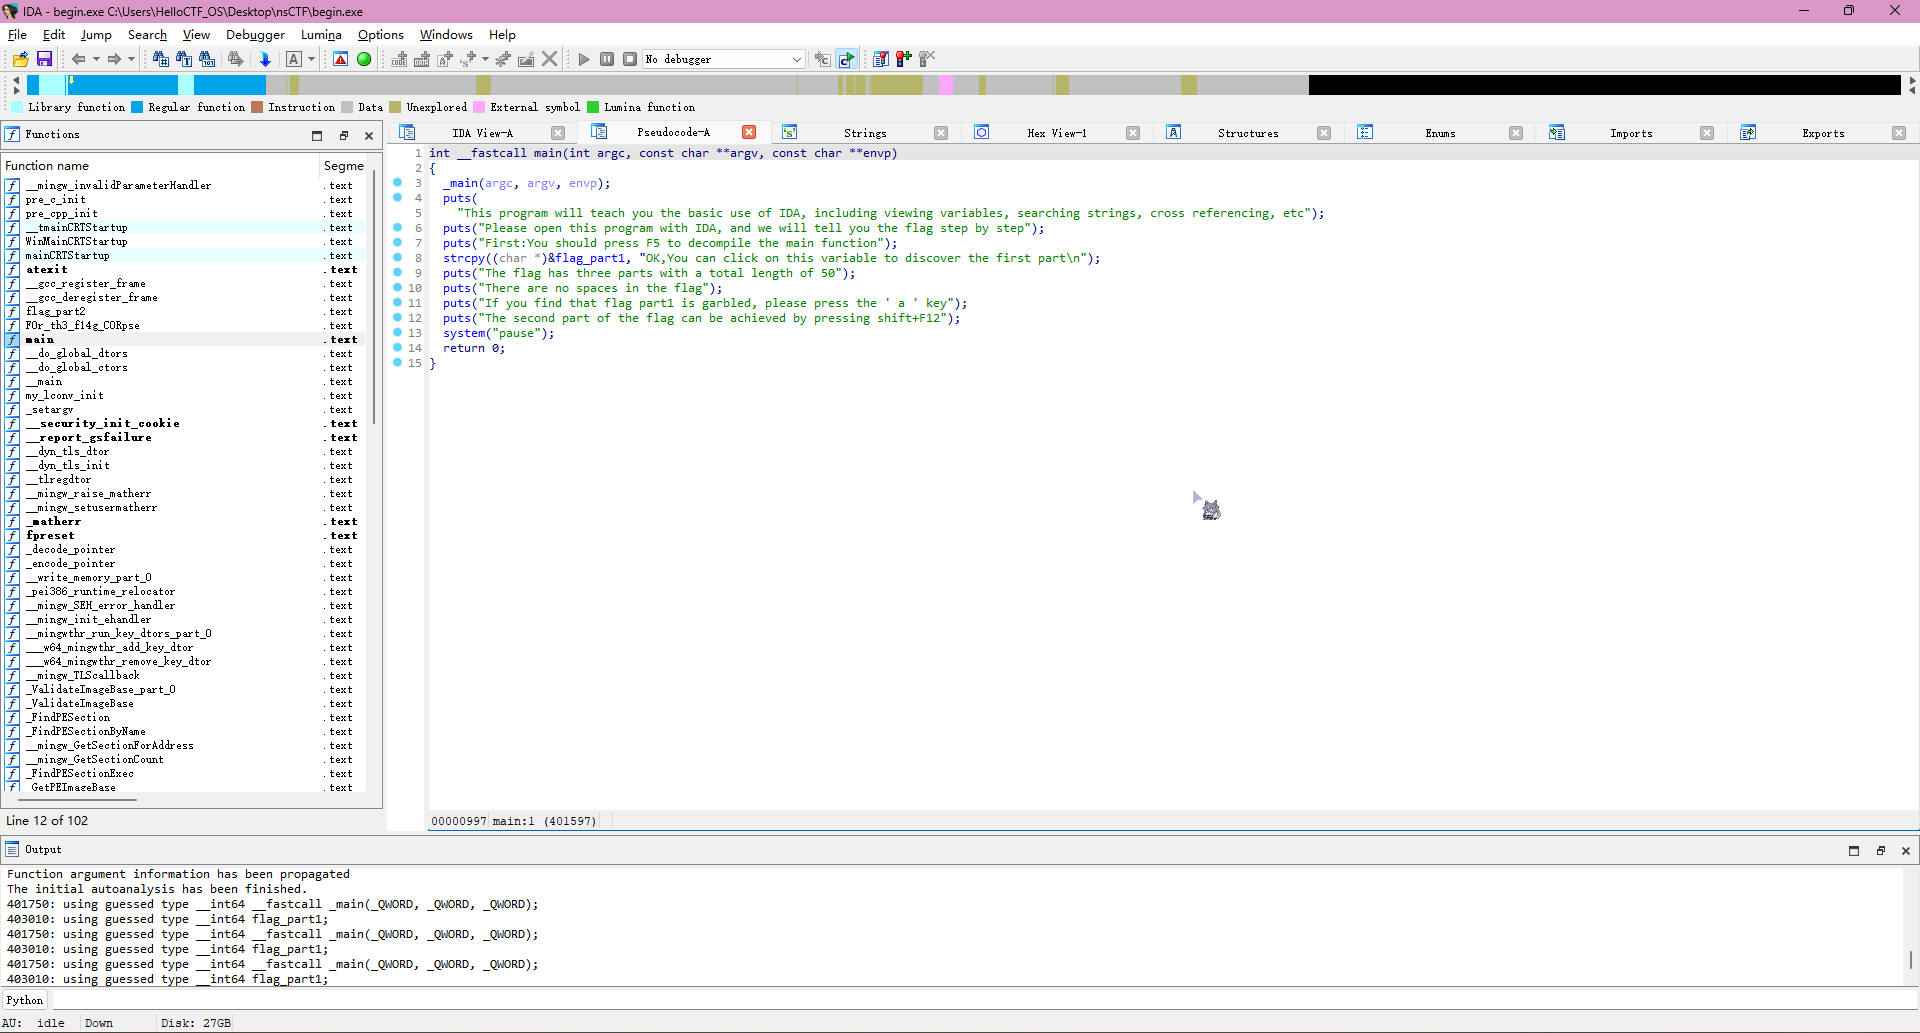Click the gray X delete toolbar icon
The width and height of the screenshot is (1920, 1033).
(x=549, y=59)
